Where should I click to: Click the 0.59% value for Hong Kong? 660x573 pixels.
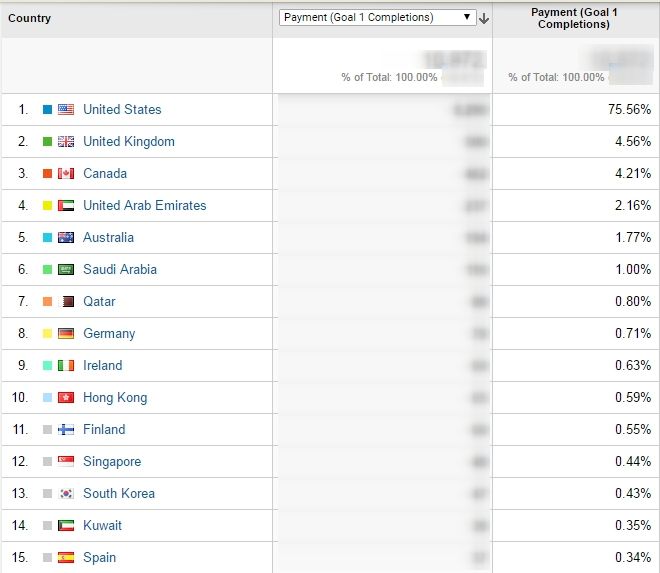tap(633, 397)
